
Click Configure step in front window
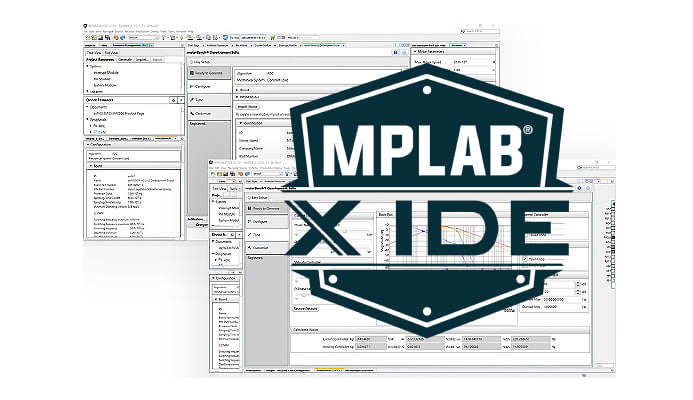click(267, 221)
